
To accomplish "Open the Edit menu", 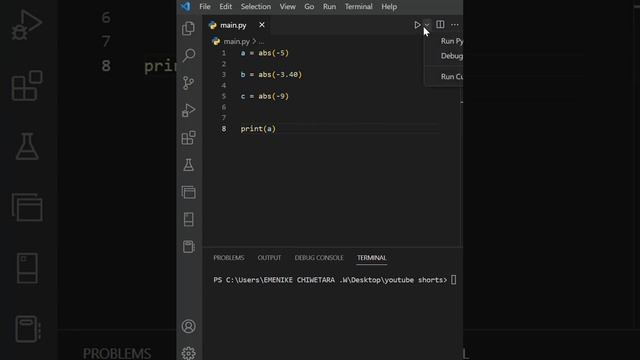I will 225,7.
